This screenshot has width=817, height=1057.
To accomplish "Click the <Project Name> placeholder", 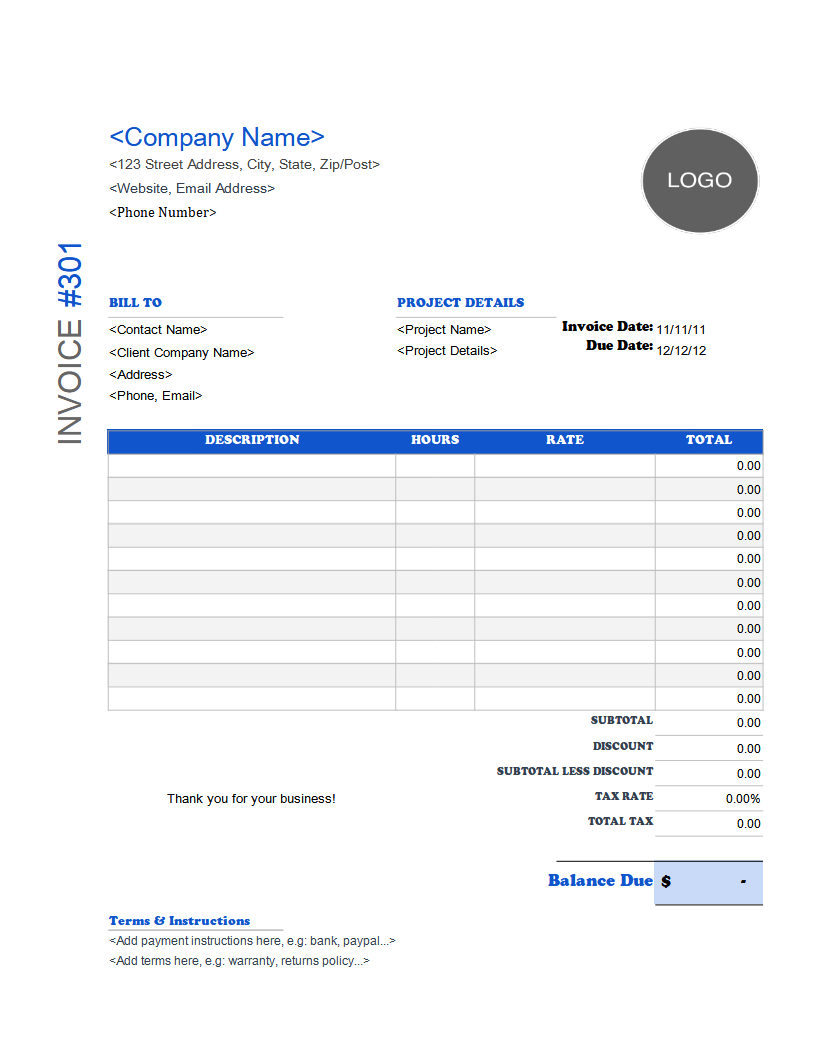I will (x=444, y=330).
